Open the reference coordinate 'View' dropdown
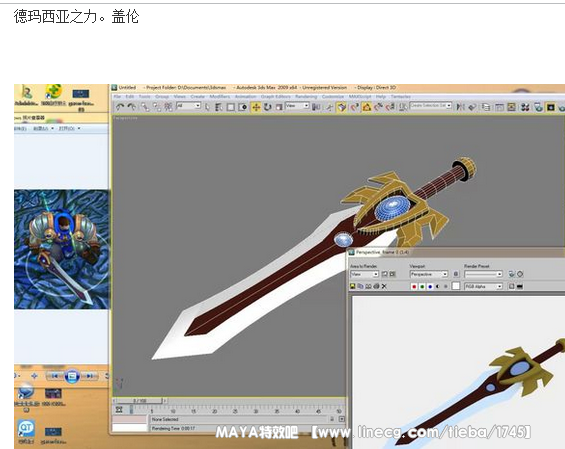The image size is (565, 449). click(297, 106)
